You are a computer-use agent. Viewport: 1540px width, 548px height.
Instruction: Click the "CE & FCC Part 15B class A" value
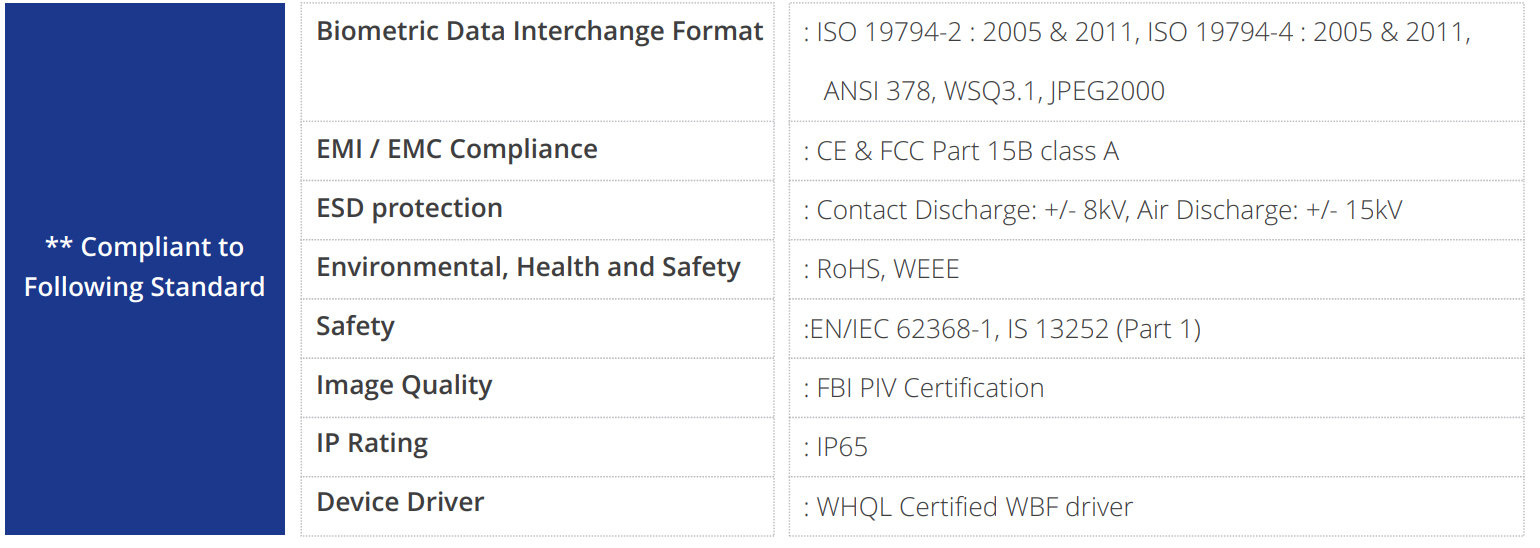967,151
